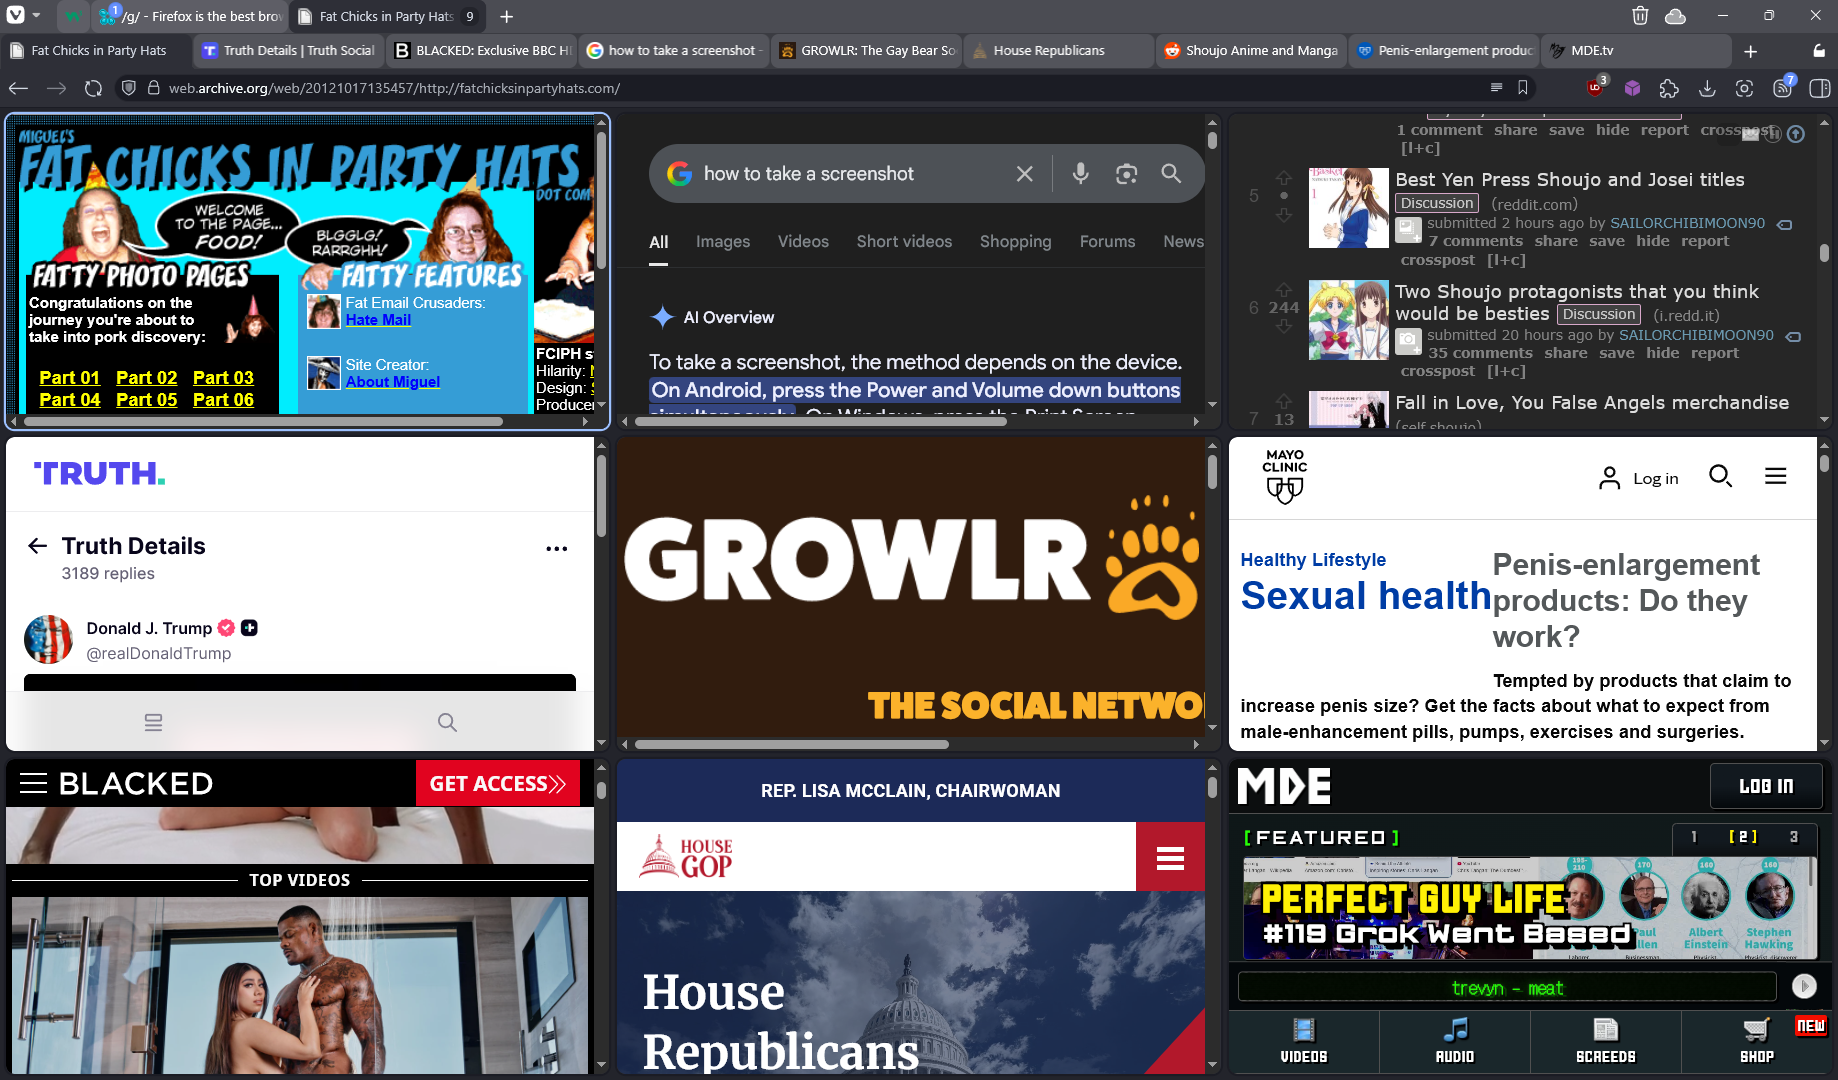Viewport: 1838px width, 1080px height.
Task: Click MDE LOG IN button
Action: point(1766,786)
